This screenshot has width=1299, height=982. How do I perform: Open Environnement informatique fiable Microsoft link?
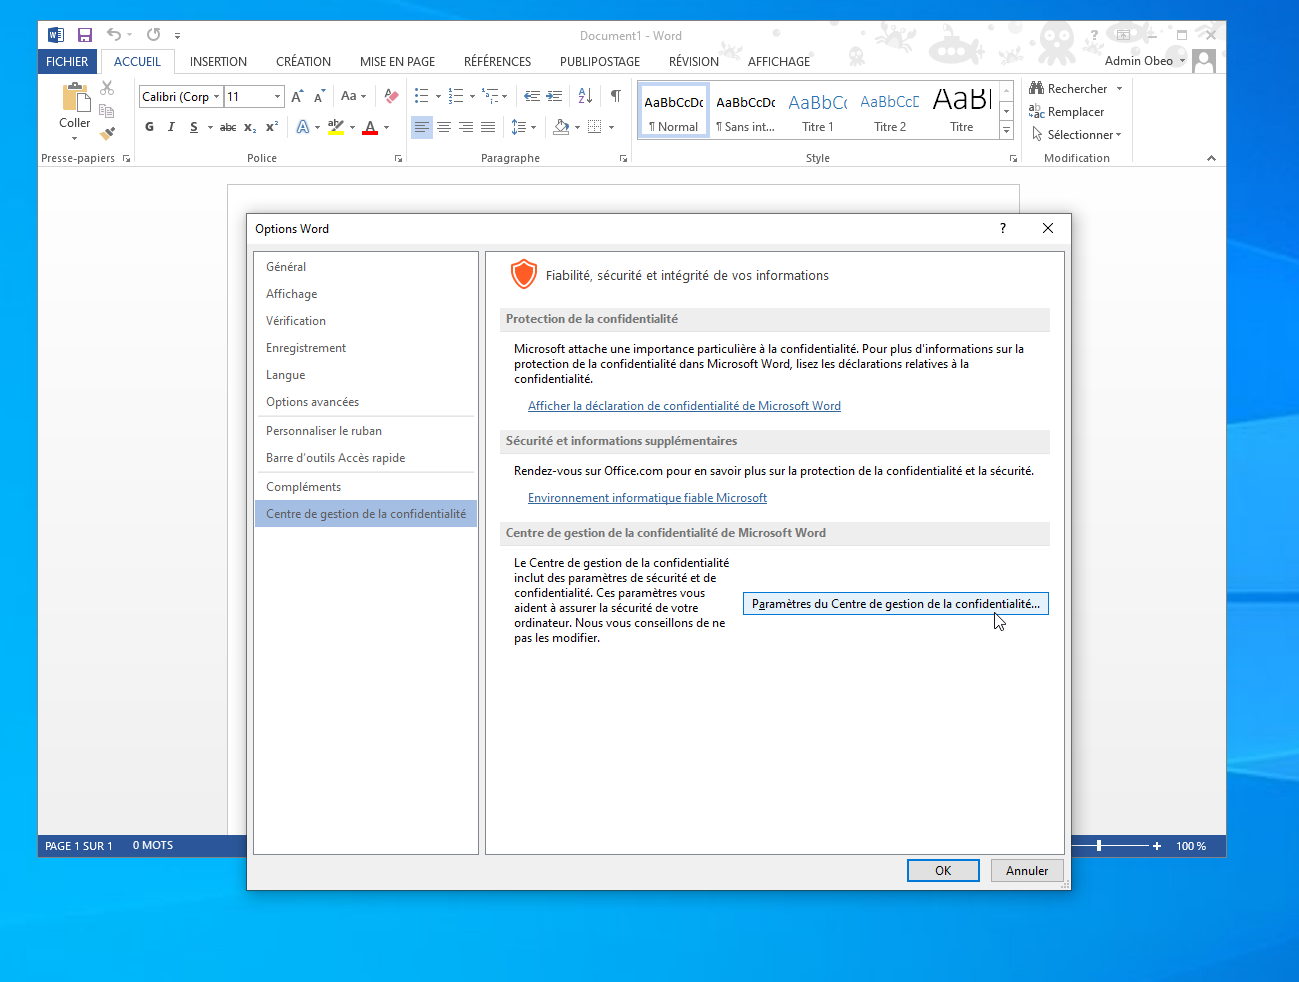[x=647, y=498]
